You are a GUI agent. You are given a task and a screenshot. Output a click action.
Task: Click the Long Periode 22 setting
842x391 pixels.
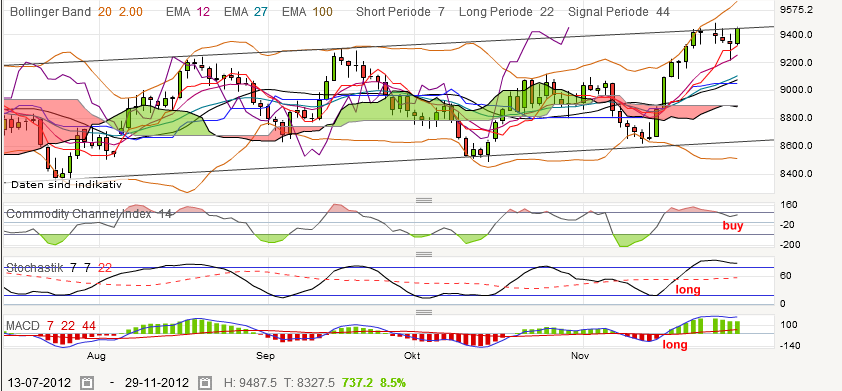506,11
